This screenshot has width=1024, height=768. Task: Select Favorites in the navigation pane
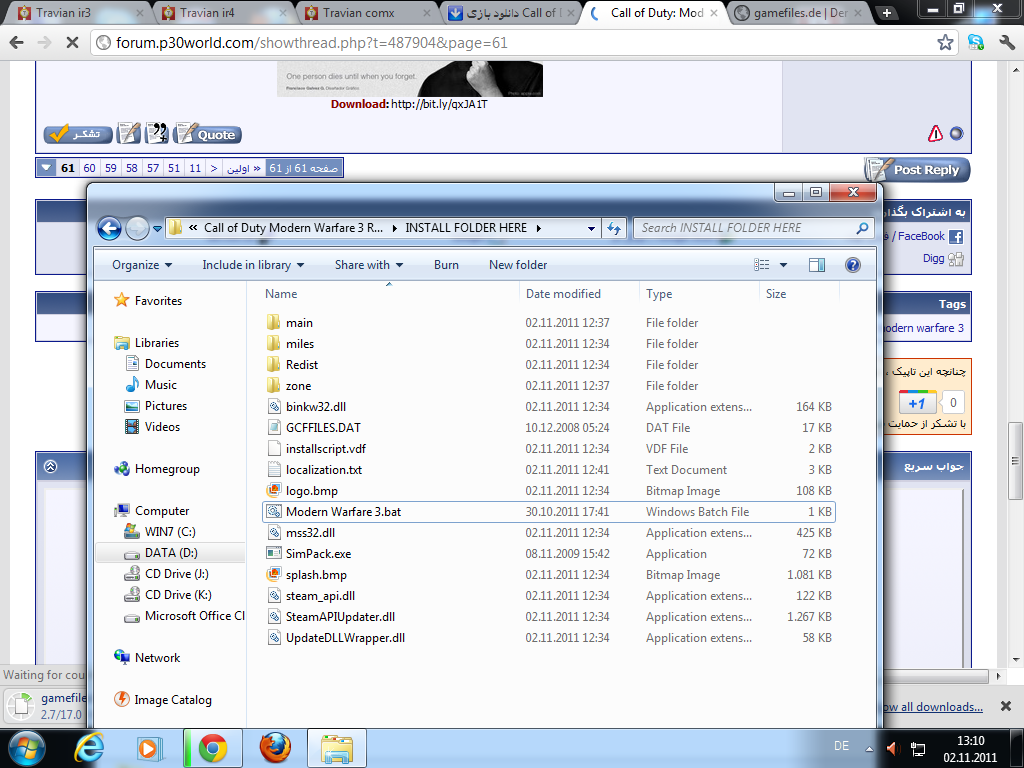pyautogui.click(x=158, y=300)
